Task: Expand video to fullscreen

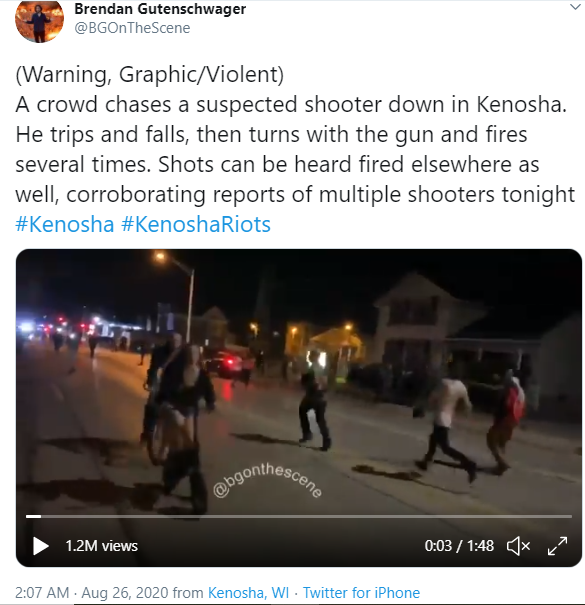Action: click(x=557, y=546)
